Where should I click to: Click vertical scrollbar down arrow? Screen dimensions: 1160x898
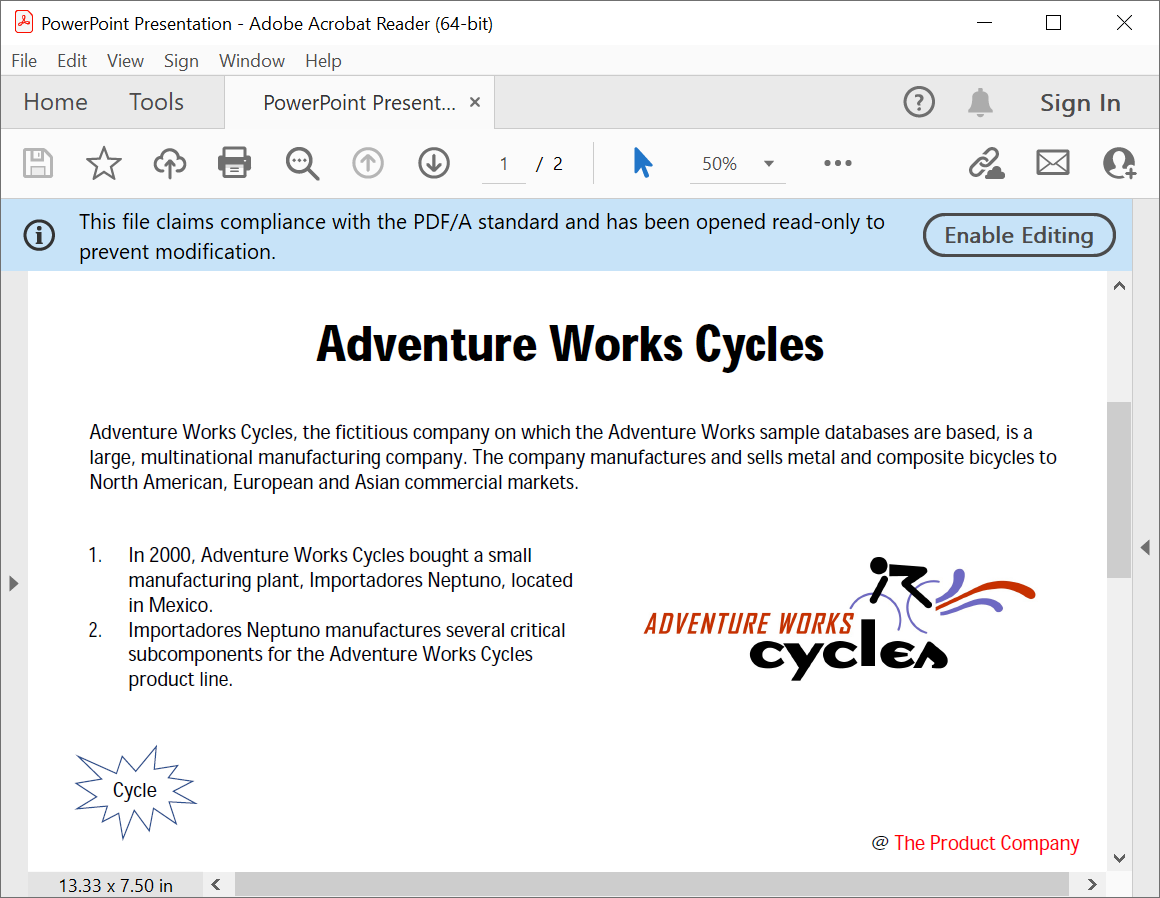click(x=1119, y=858)
